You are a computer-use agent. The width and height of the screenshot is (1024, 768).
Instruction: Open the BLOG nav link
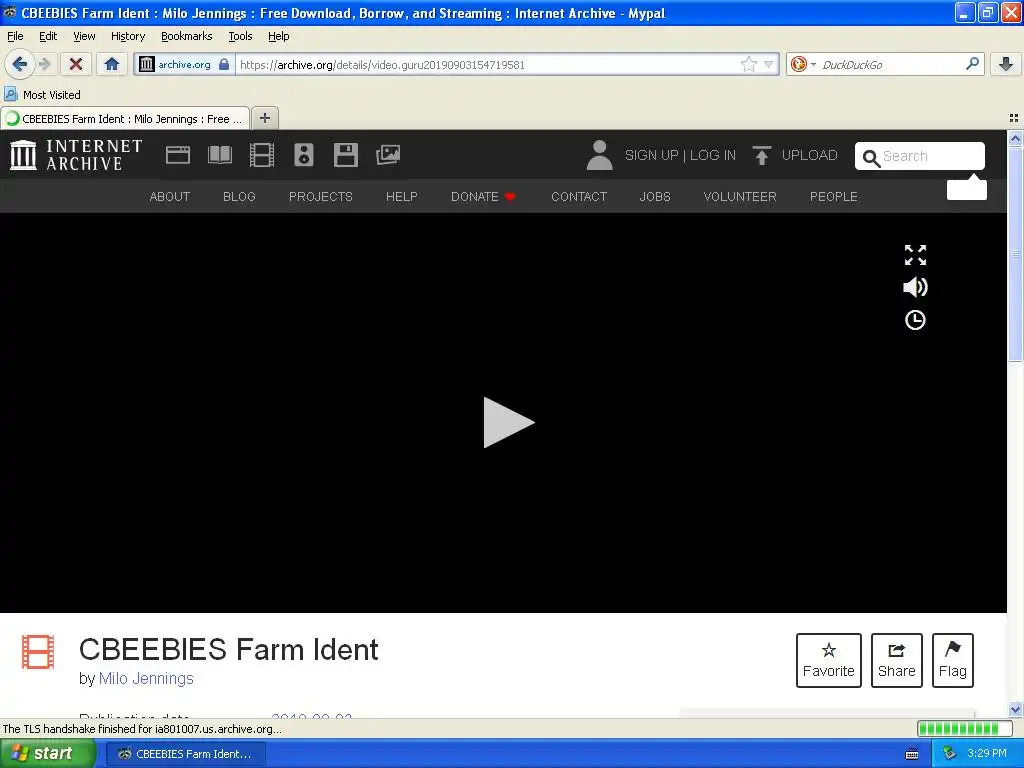click(239, 197)
